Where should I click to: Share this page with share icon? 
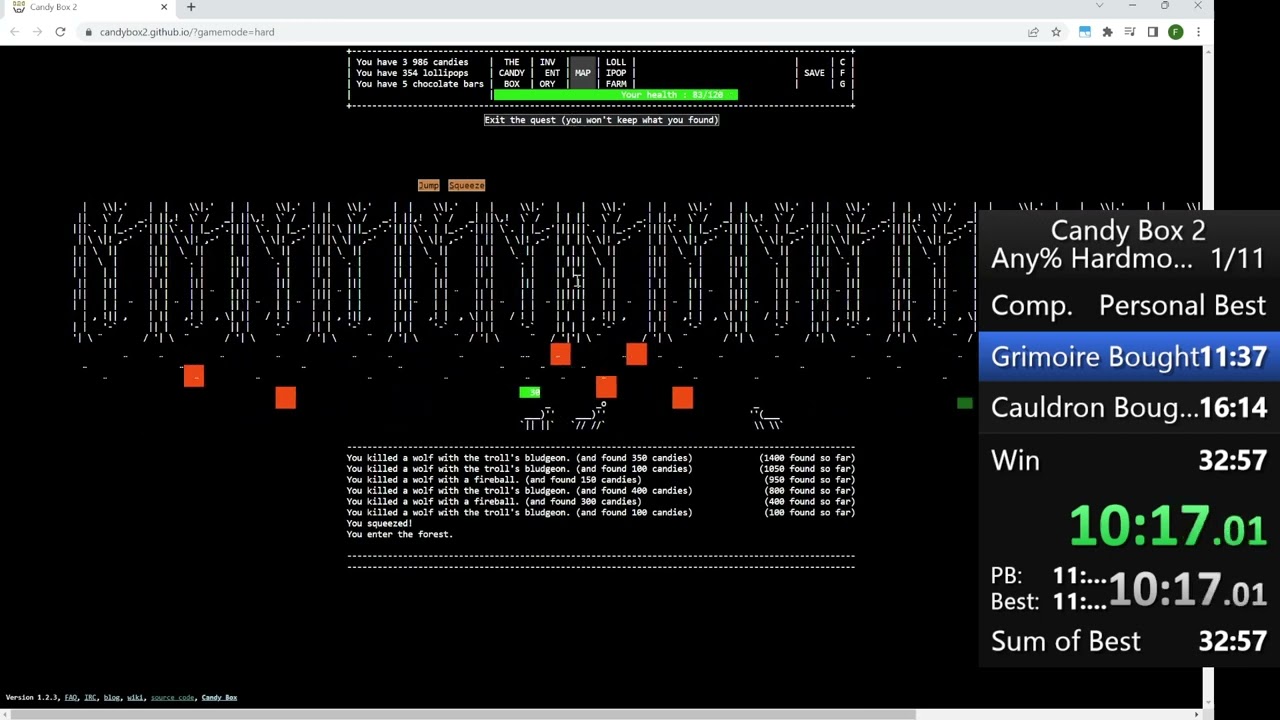click(1033, 32)
